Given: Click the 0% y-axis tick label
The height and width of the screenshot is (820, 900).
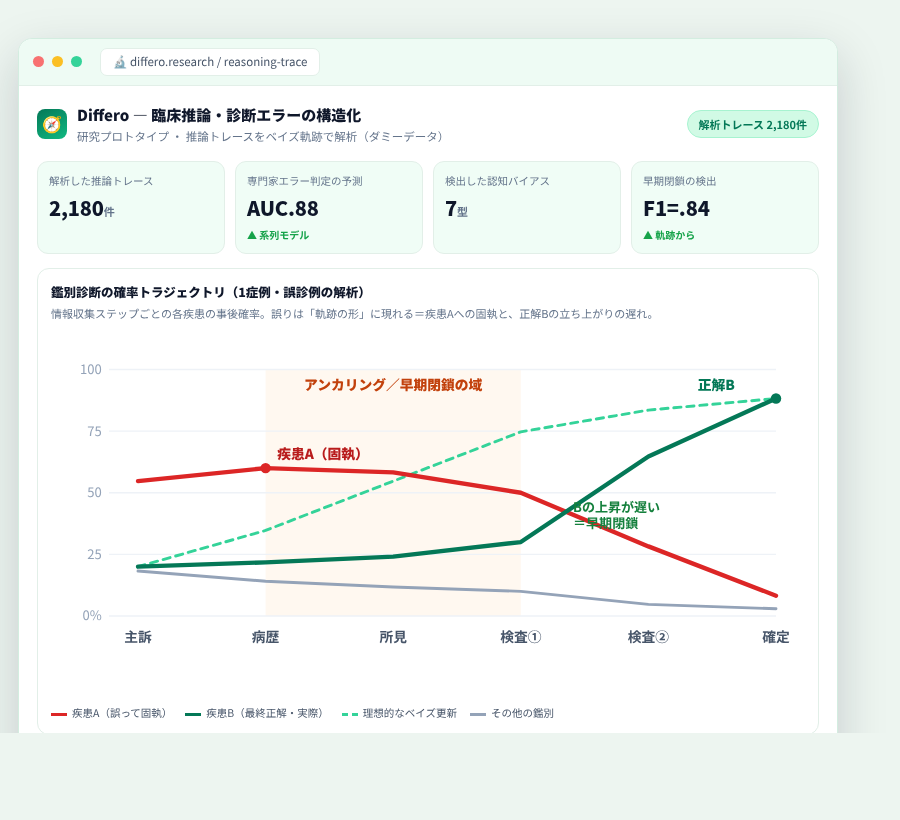Looking at the screenshot, I should pos(92,616).
